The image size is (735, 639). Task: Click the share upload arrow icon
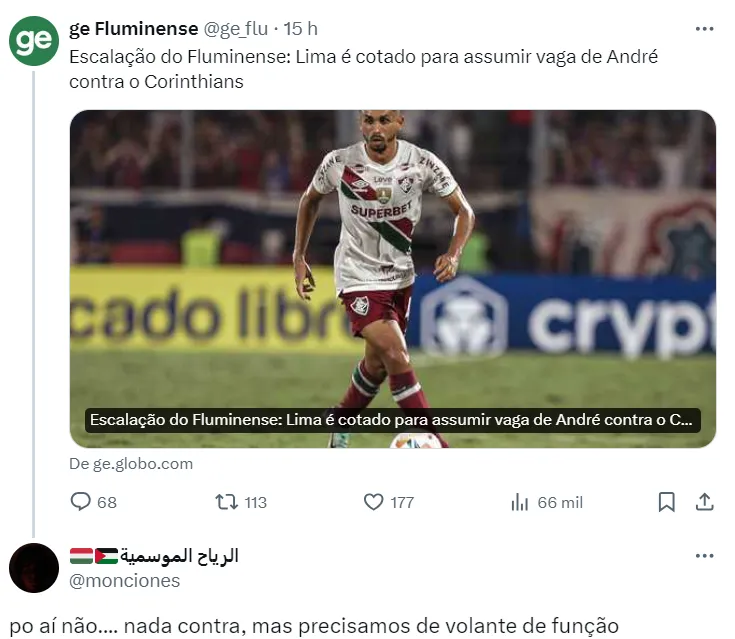click(x=705, y=502)
